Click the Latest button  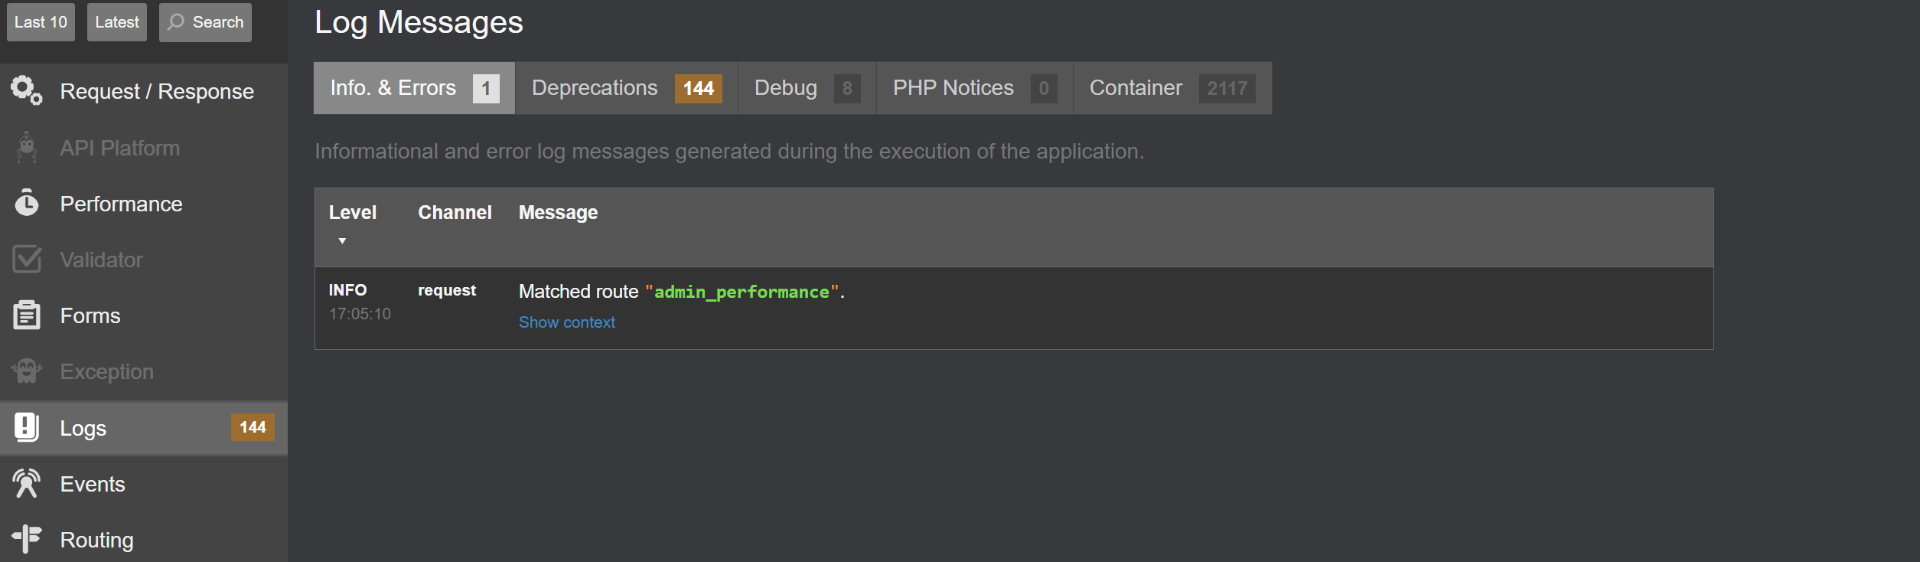coord(117,22)
